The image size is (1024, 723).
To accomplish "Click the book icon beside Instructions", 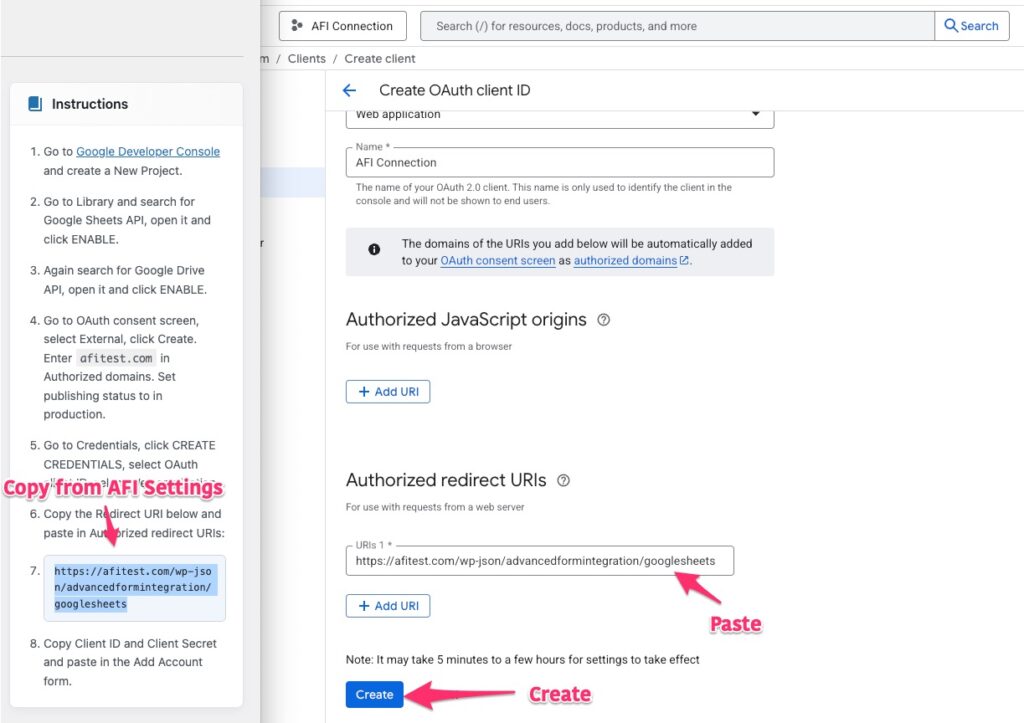I will tap(35, 104).
